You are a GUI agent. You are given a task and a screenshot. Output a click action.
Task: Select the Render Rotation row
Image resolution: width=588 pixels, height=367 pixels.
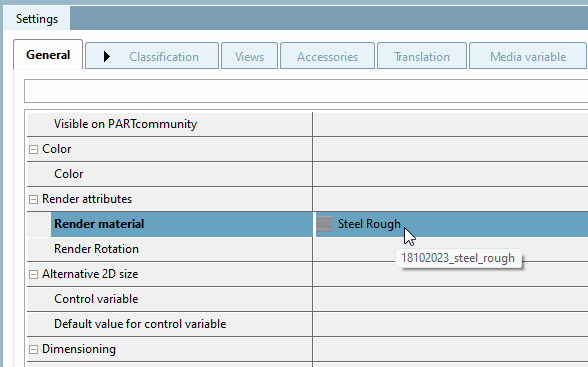[x=170, y=249]
